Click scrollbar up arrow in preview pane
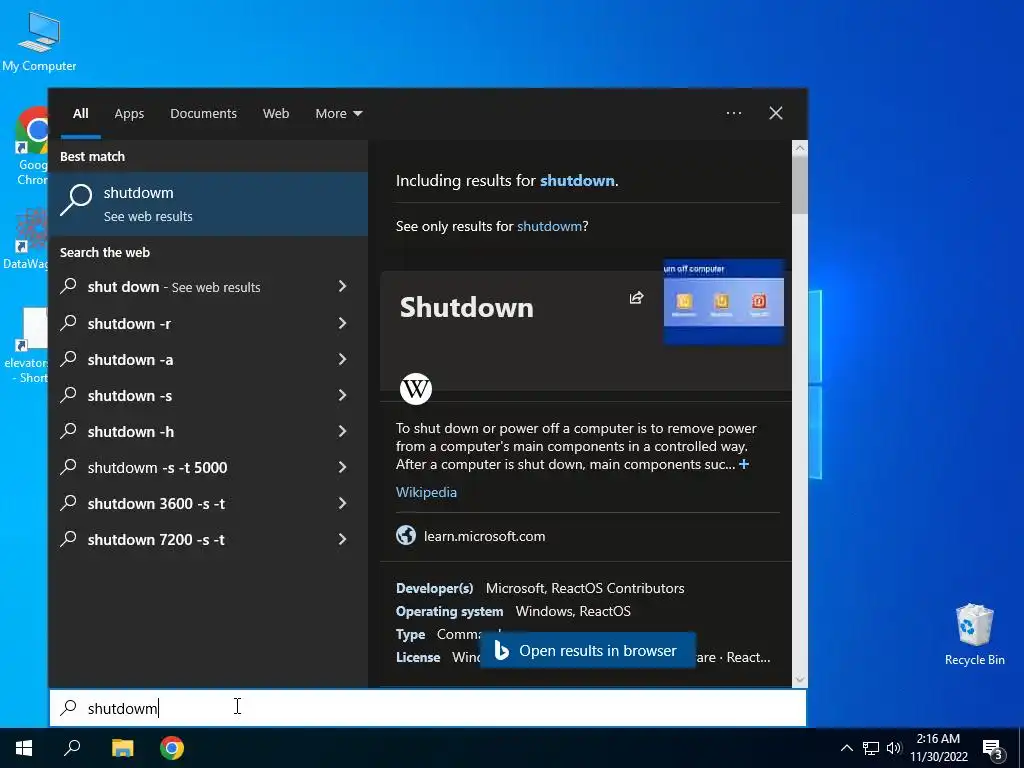The image size is (1024, 768). 800,148
